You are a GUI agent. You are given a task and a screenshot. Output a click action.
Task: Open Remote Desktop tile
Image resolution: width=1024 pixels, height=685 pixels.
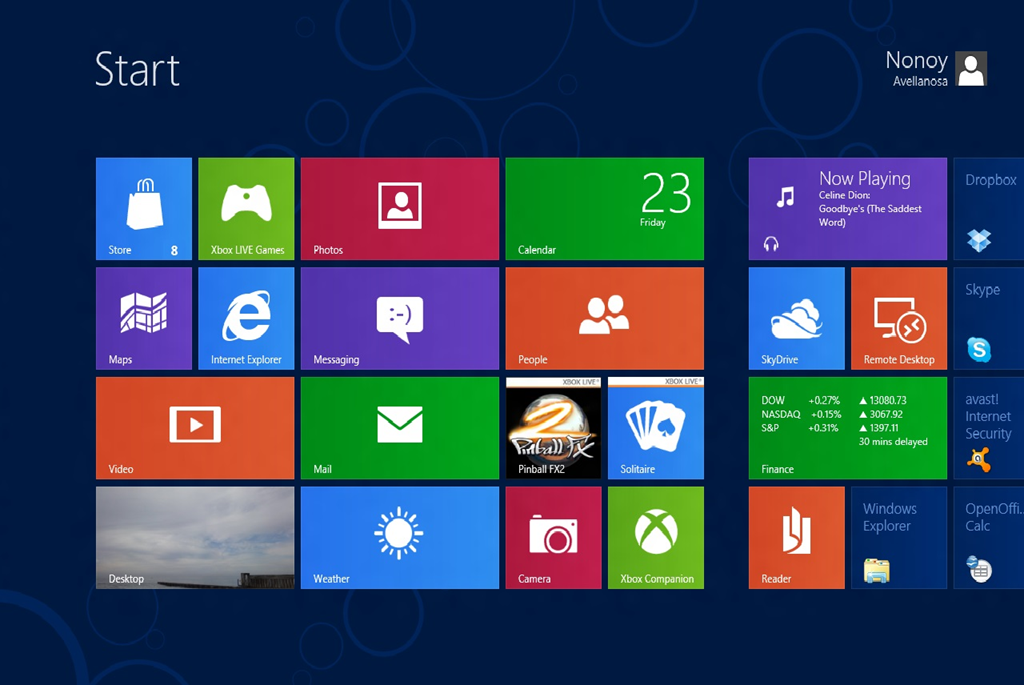tap(898, 318)
